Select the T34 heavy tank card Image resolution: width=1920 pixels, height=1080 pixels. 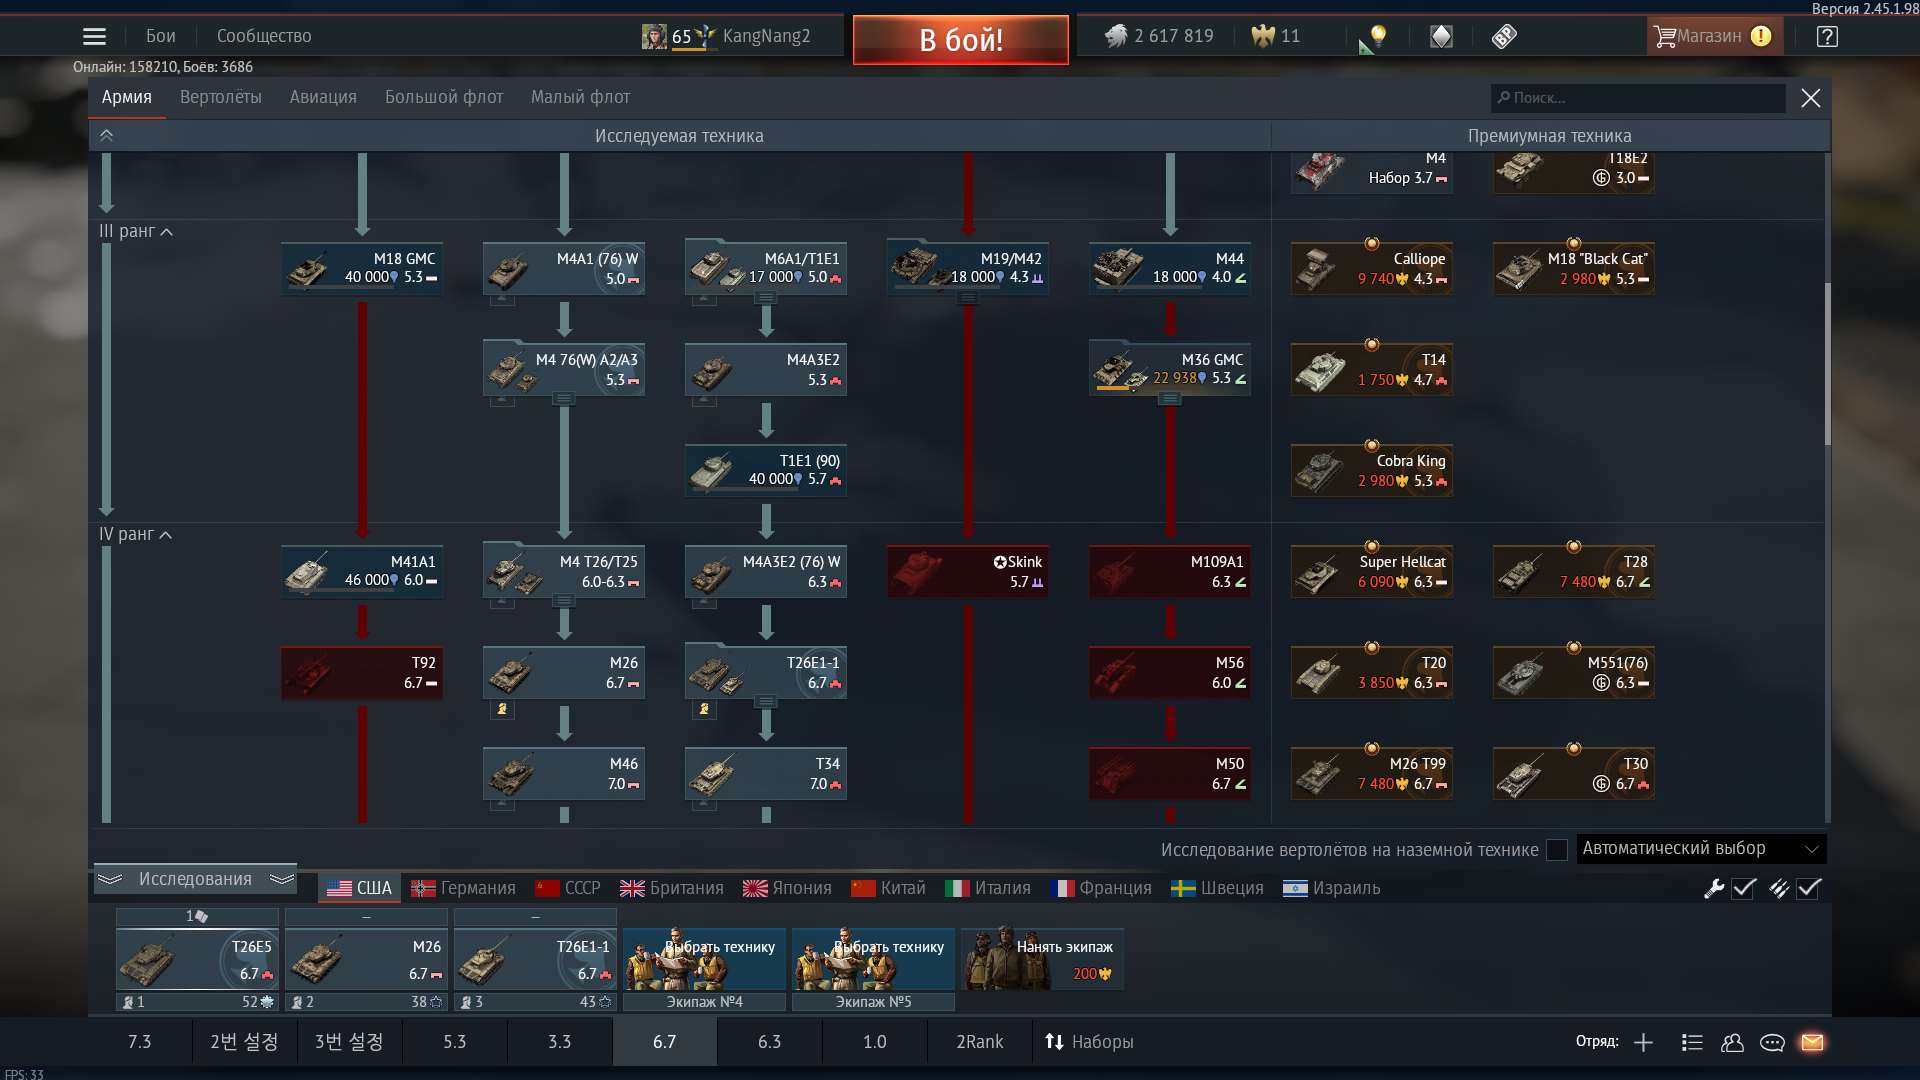[766, 773]
